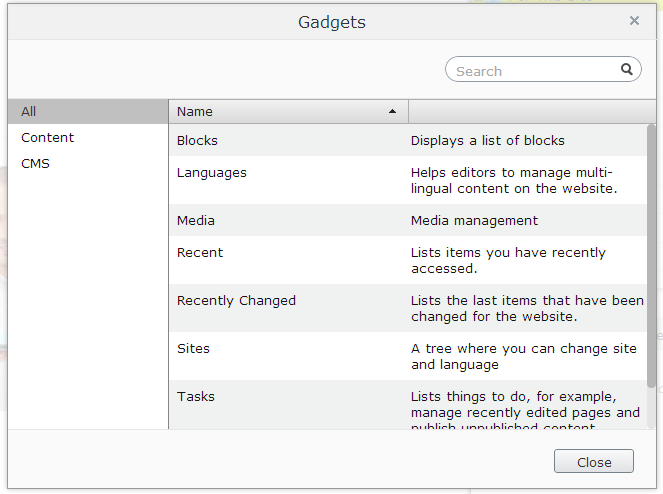Choose the Tasks gadget
Viewport: 663px width, 494px height.
point(196,396)
